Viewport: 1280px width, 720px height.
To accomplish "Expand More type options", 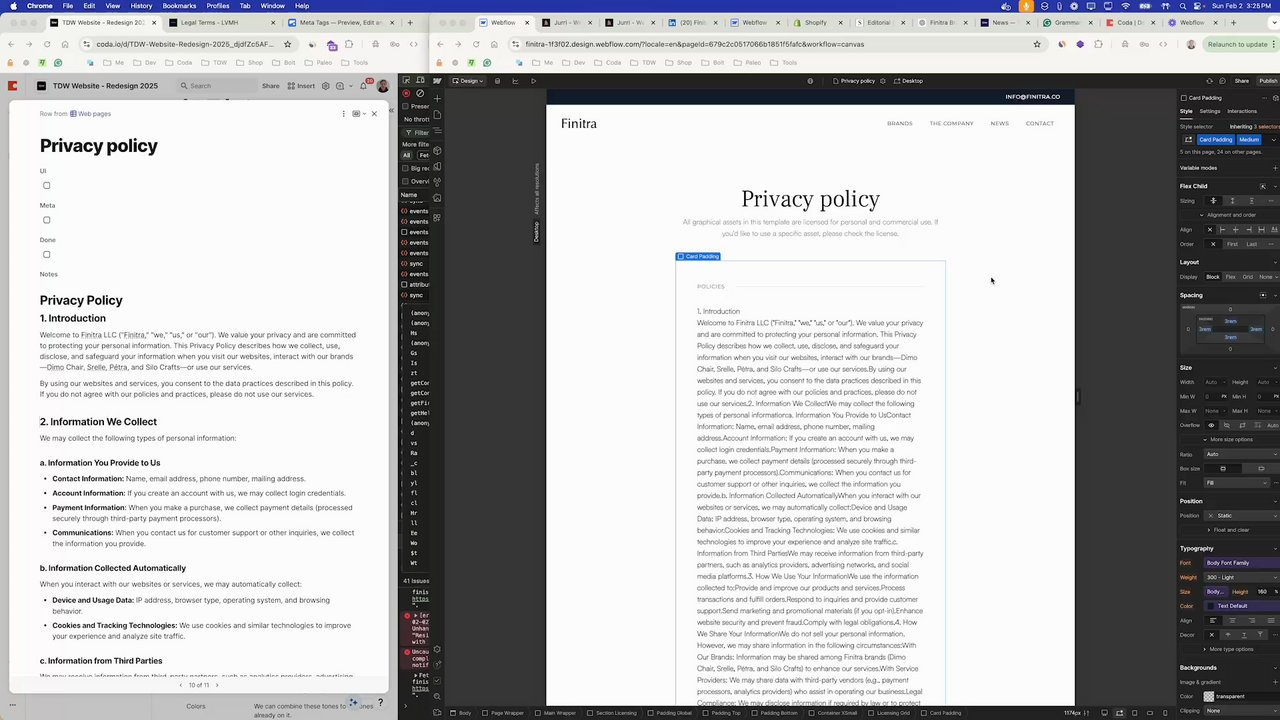I will [x=1229, y=649].
